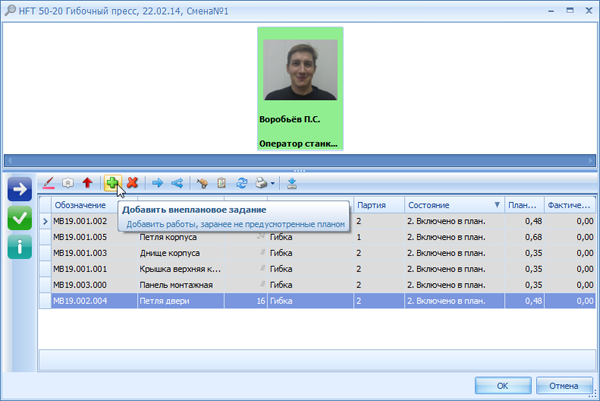
Task: Click the download tray icon in toolbar
Action: point(292,183)
